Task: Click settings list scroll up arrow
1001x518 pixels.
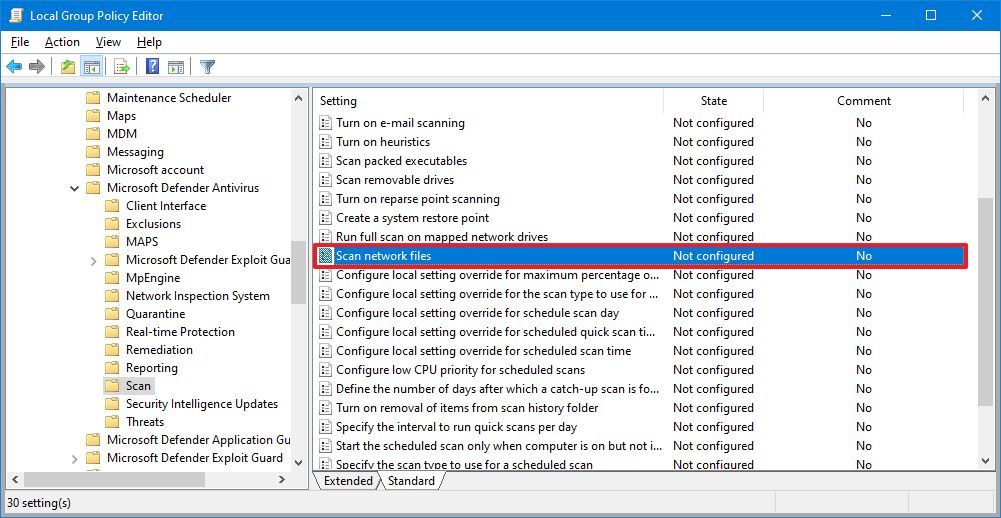Action: 985,98
